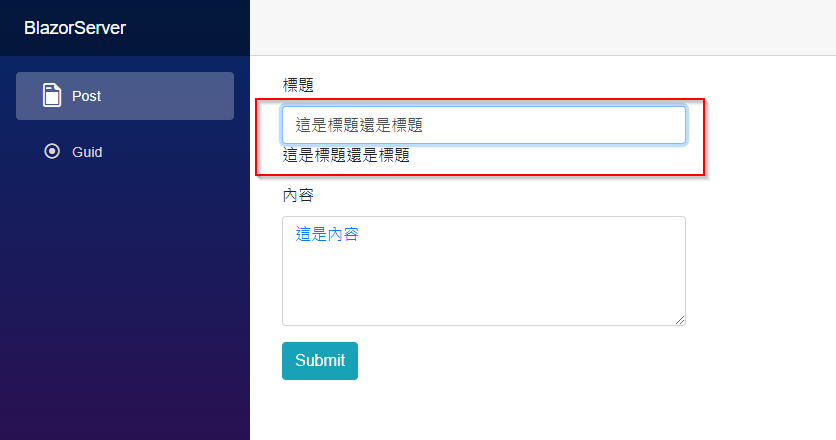Open the Post navigation item
This screenshot has width=836, height=440.
coord(125,96)
